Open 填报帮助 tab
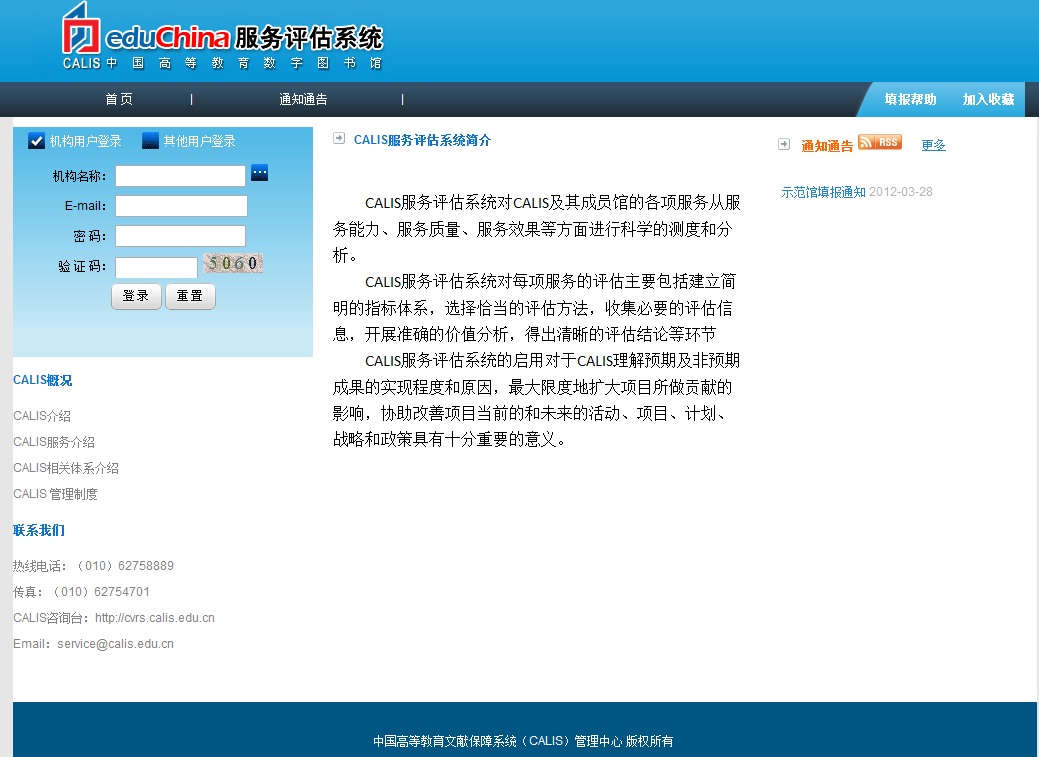 click(910, 99)
